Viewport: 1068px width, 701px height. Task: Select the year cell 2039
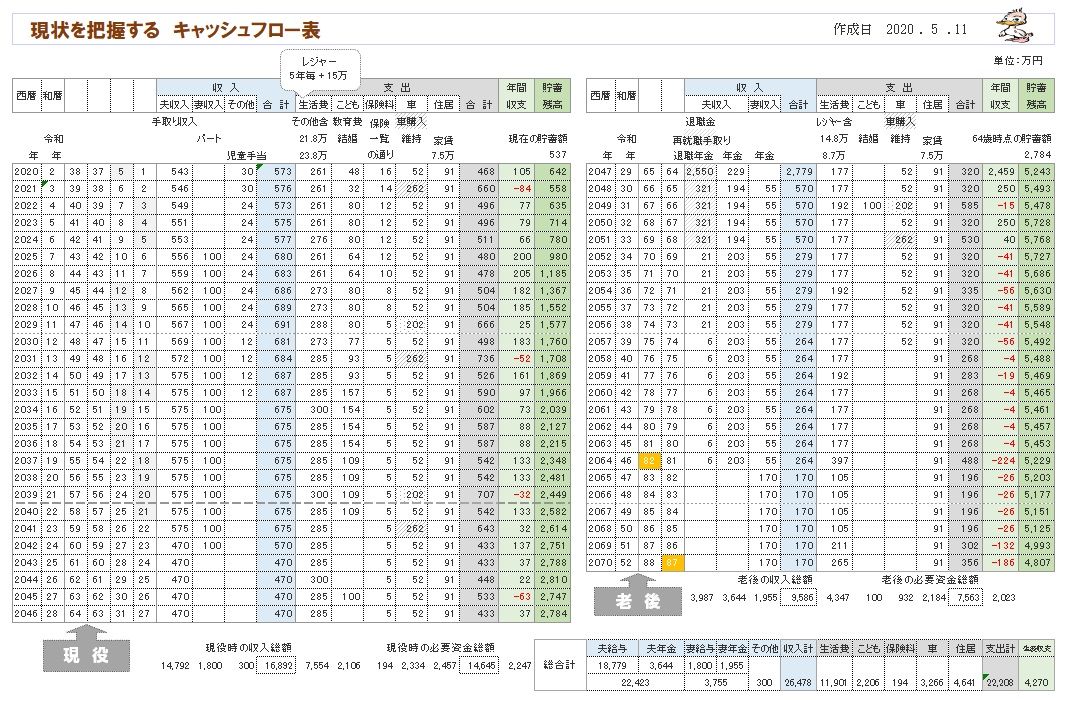click(26, 495)
